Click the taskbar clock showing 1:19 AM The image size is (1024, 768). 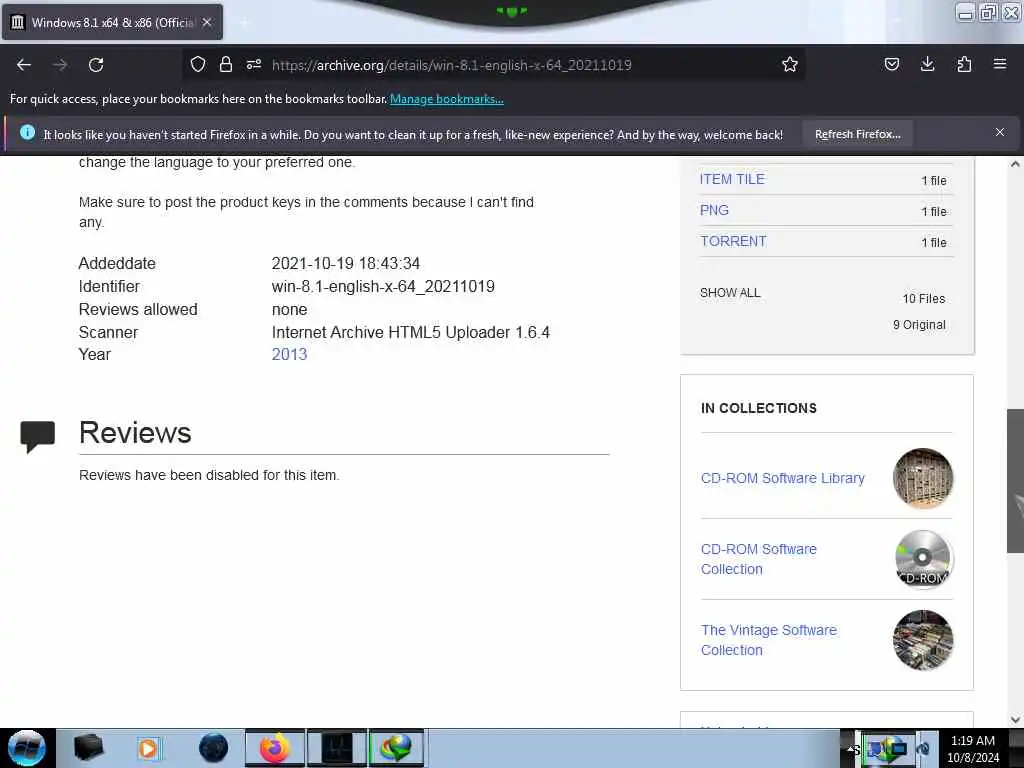tap(973, 748)
